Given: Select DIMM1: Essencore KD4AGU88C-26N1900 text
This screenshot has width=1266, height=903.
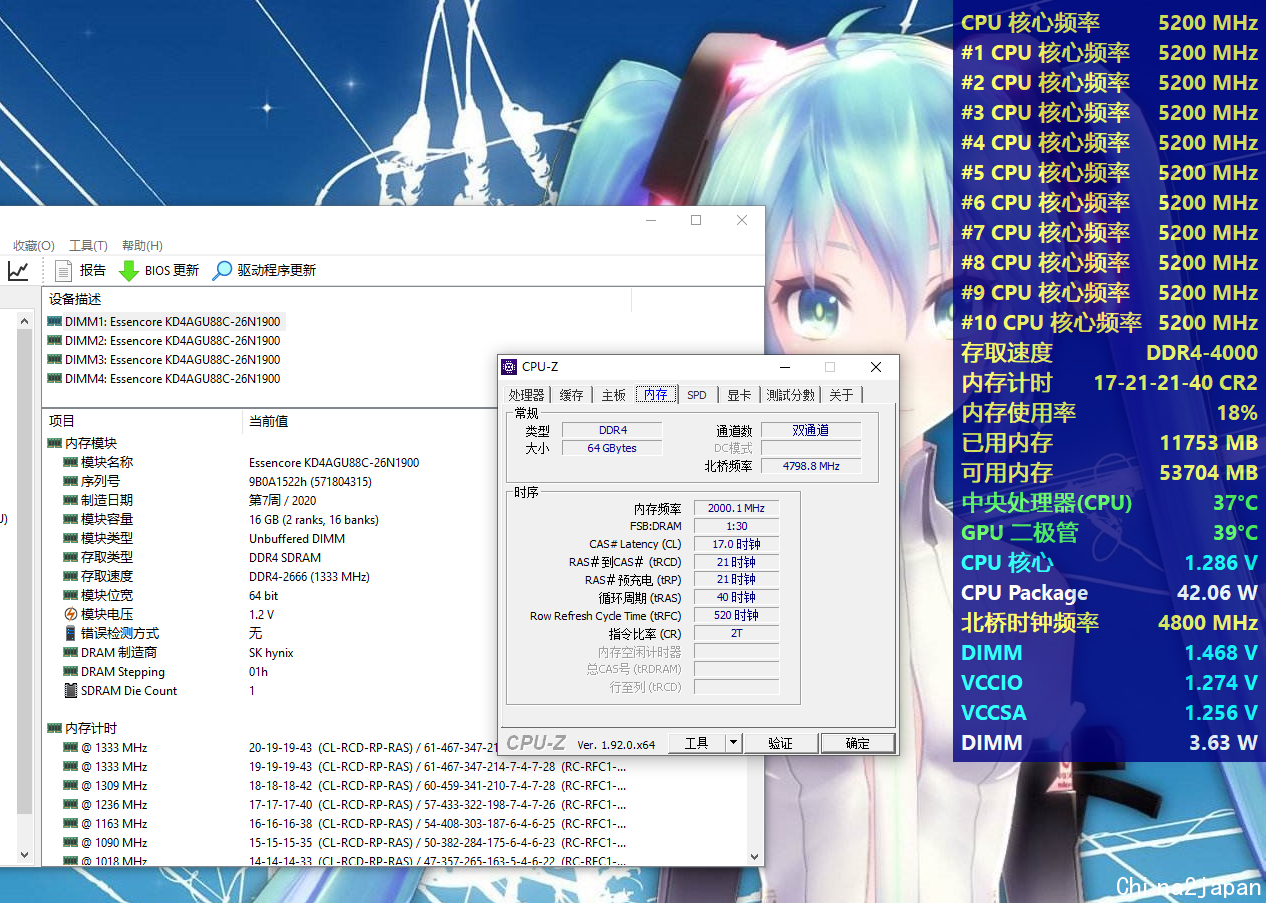Looking at the screenshot, I should [x=172, y=321].
